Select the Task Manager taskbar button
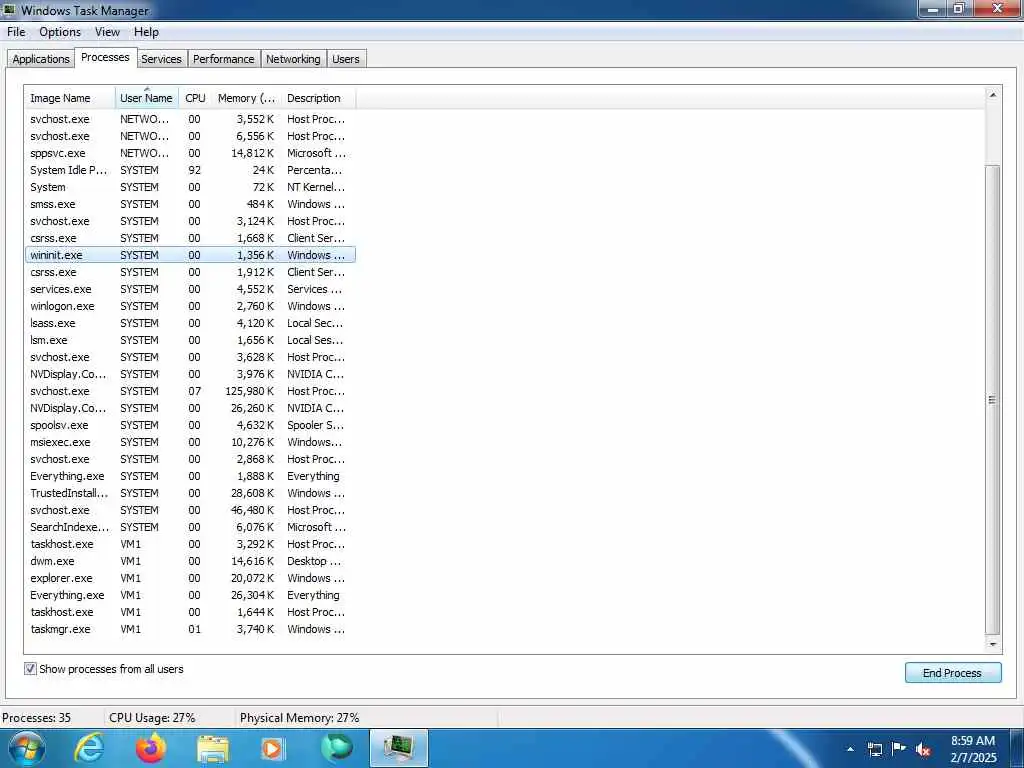This screenshot has height=768, width=1024. [399, 748]
